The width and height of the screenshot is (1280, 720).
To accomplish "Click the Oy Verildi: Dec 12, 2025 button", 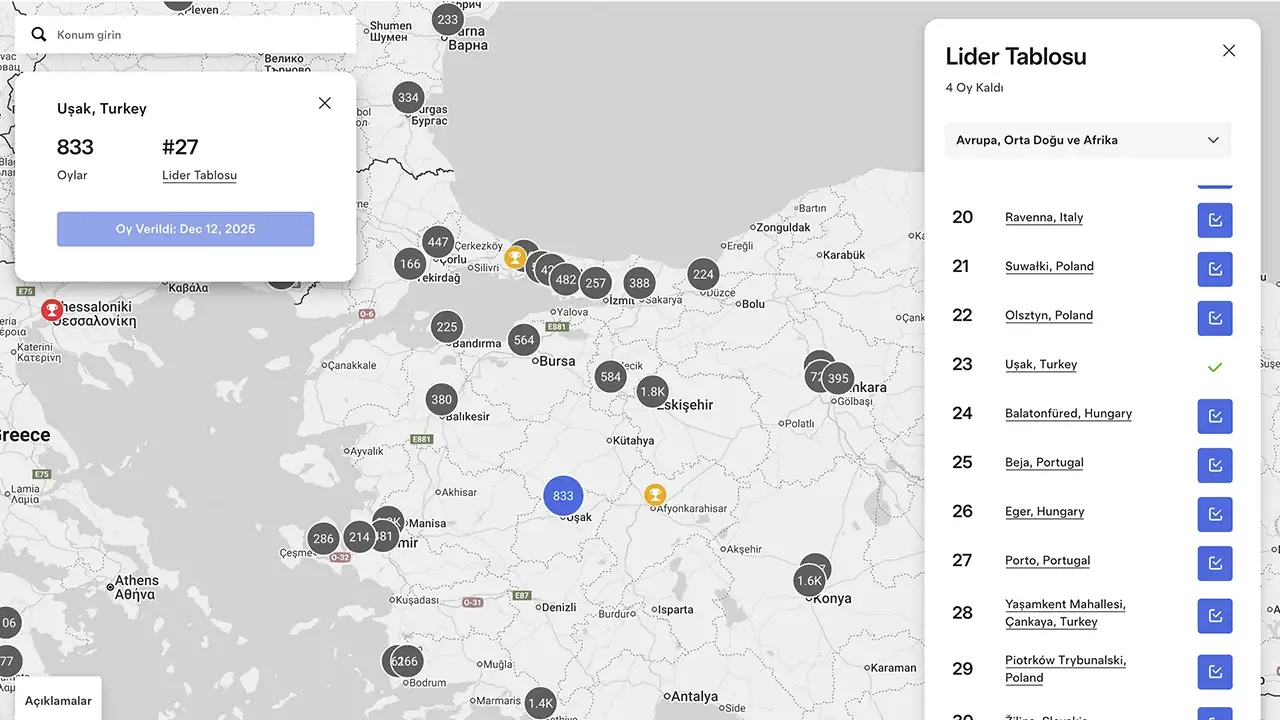I will click(x=185, y=229).
